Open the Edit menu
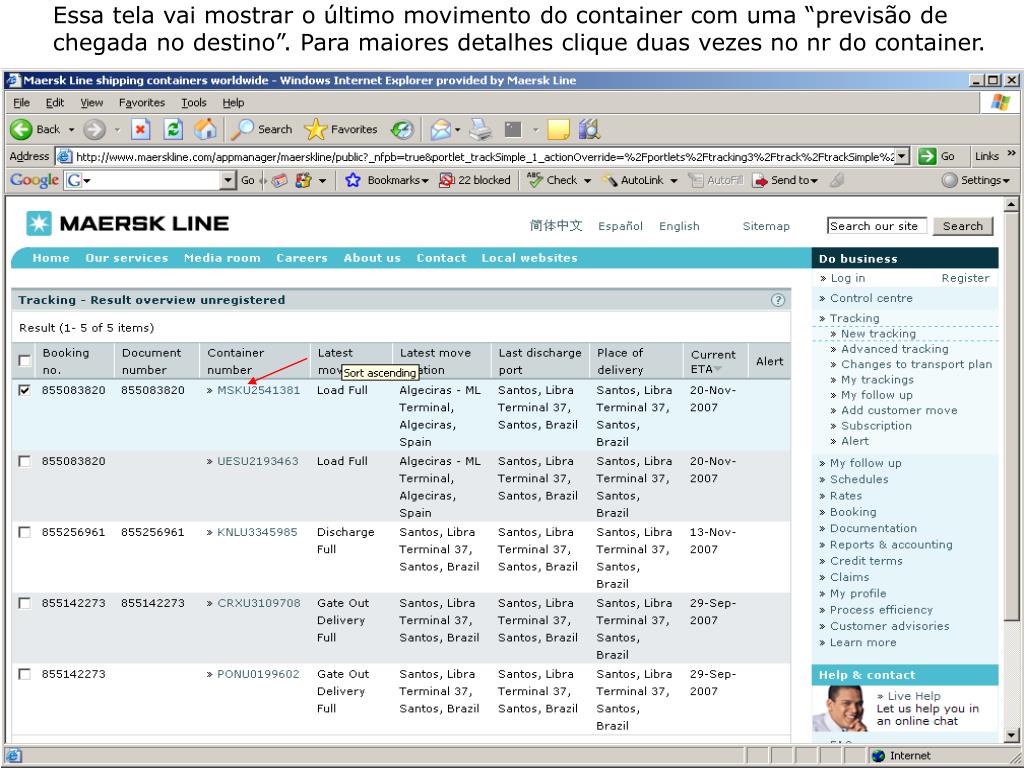The image size is (1024, 768). [x=55, y=103]
